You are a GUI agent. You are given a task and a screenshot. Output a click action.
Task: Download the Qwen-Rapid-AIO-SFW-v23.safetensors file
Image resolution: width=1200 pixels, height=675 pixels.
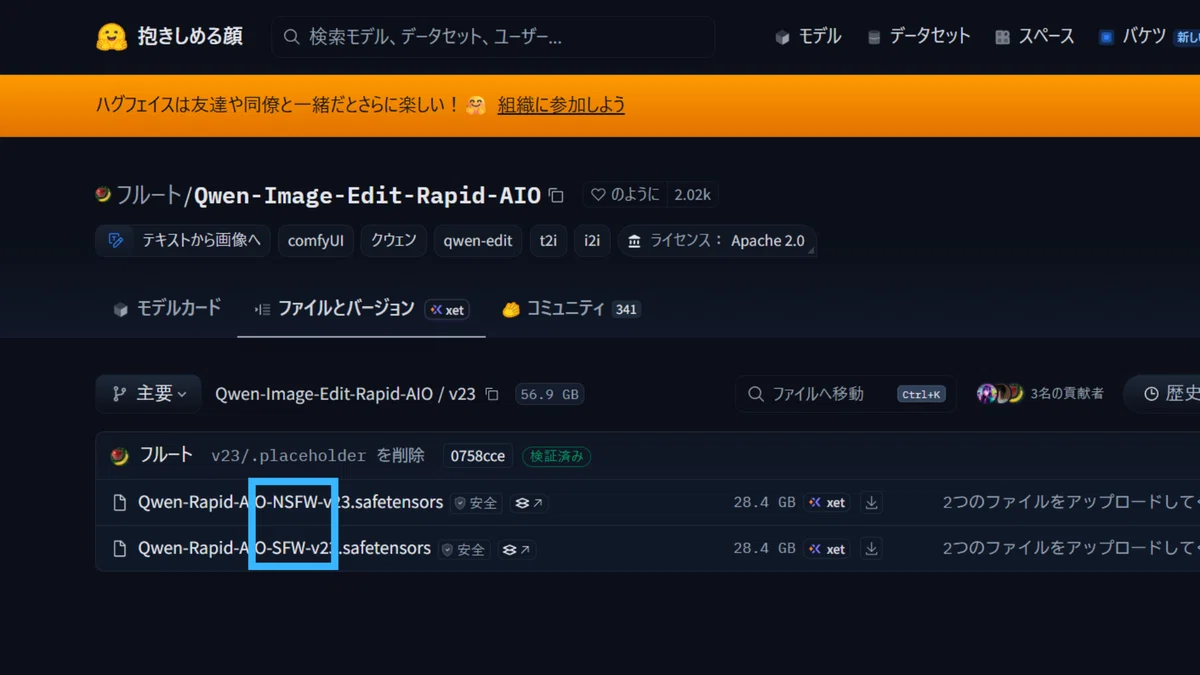[871, 549]
